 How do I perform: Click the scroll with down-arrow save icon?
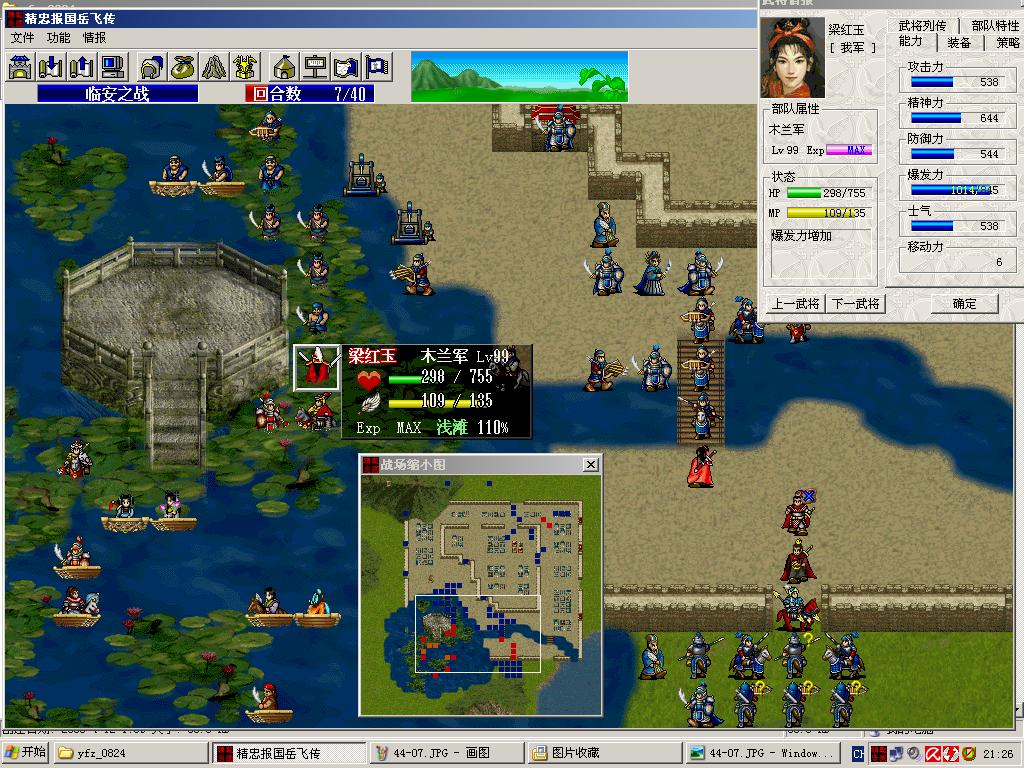click(51, 67)
